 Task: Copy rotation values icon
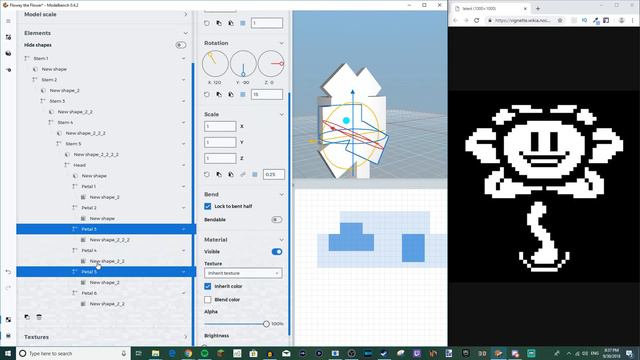click(219, 94)
